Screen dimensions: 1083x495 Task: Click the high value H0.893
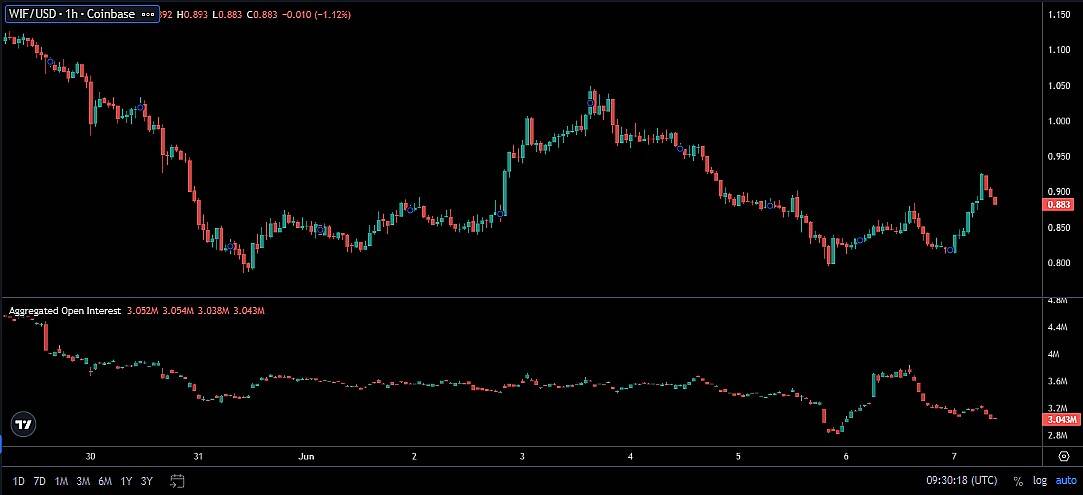coord(194,14)
